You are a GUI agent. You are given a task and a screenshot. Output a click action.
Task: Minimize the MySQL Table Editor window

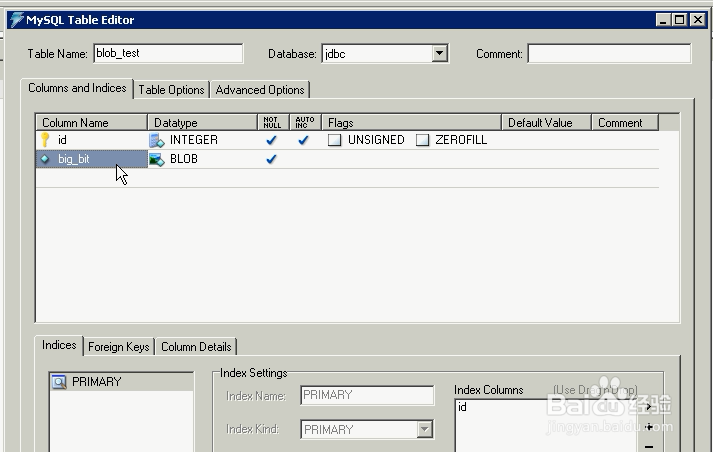pos(663,20)
